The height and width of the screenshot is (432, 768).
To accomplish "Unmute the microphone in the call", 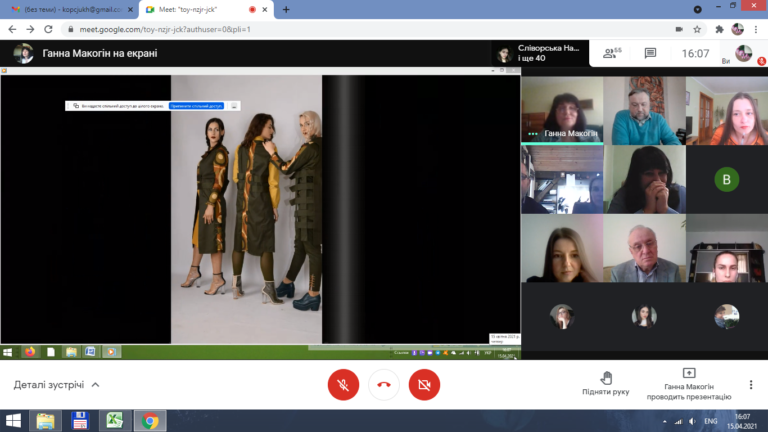I will pyautogui.click(x=343, y=385).
